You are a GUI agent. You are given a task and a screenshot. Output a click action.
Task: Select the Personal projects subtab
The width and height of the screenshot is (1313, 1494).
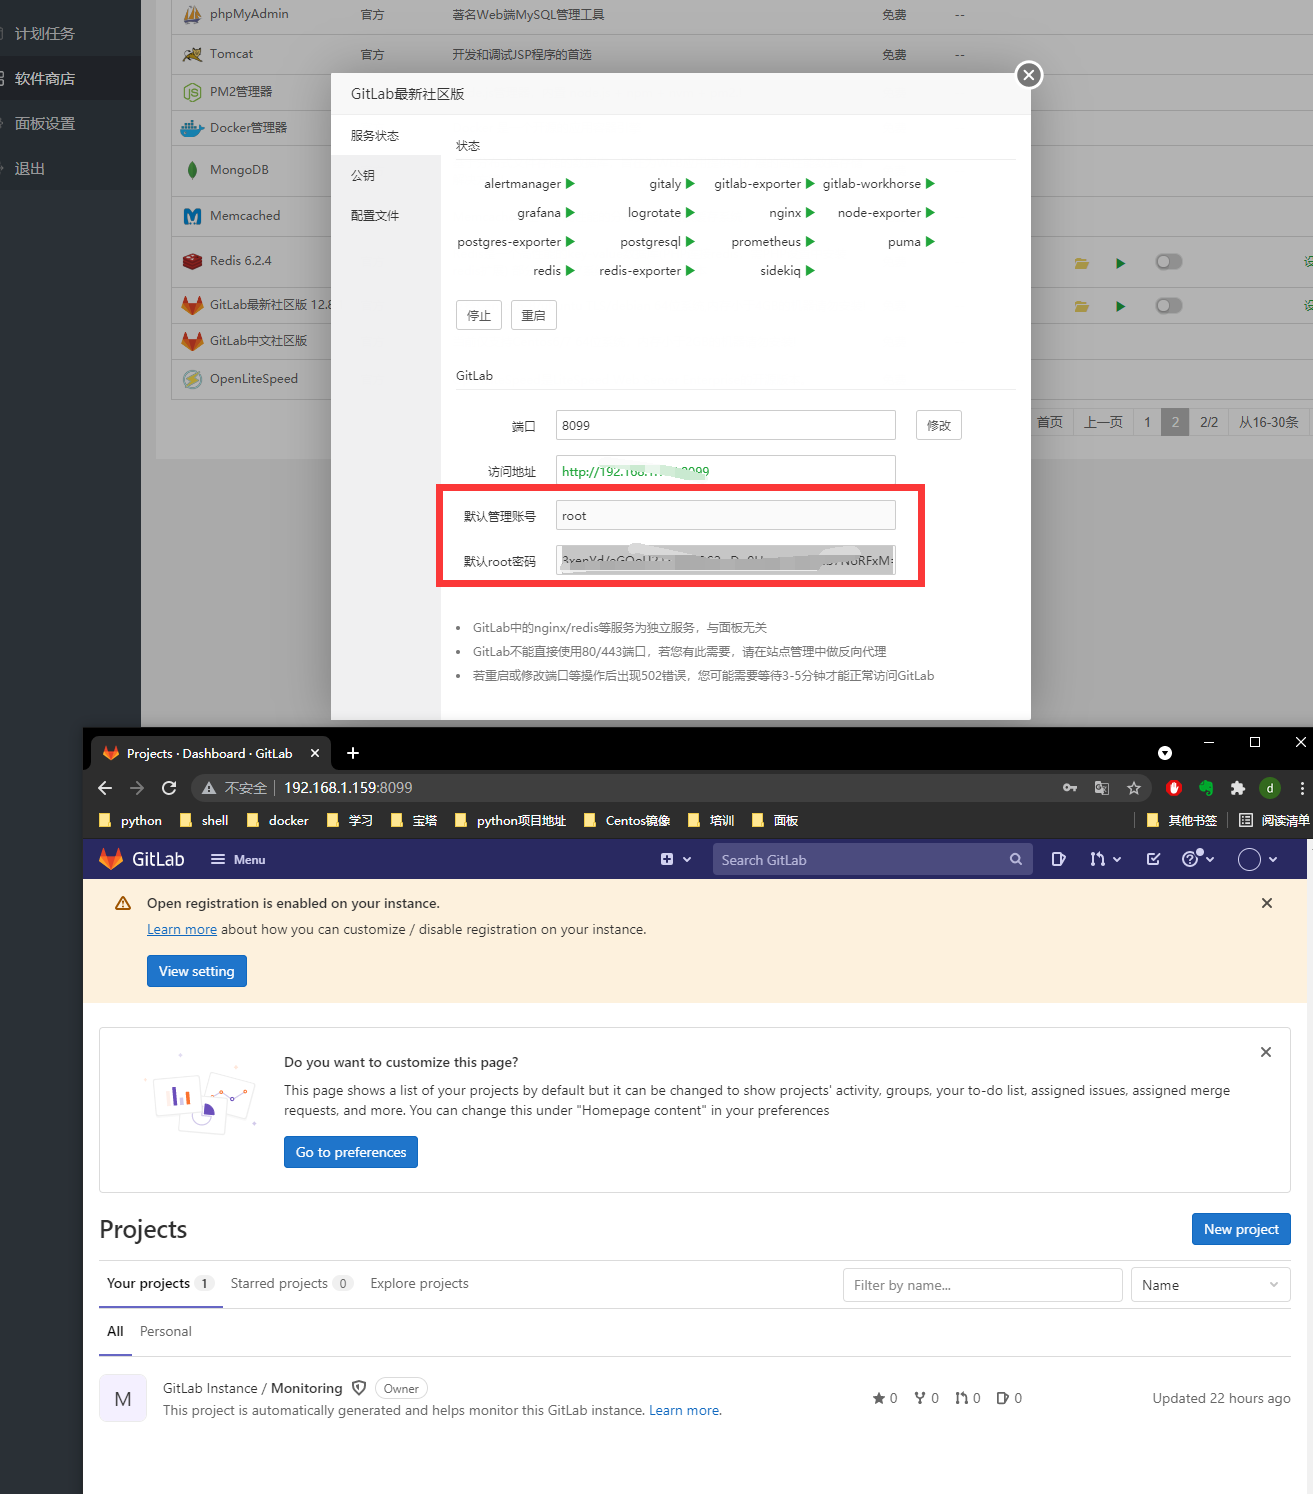tap(166, 1331)
